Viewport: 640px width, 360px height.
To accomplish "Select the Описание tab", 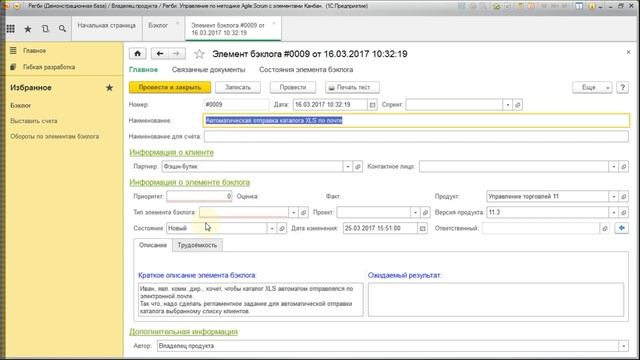I will tap(153, 245).
